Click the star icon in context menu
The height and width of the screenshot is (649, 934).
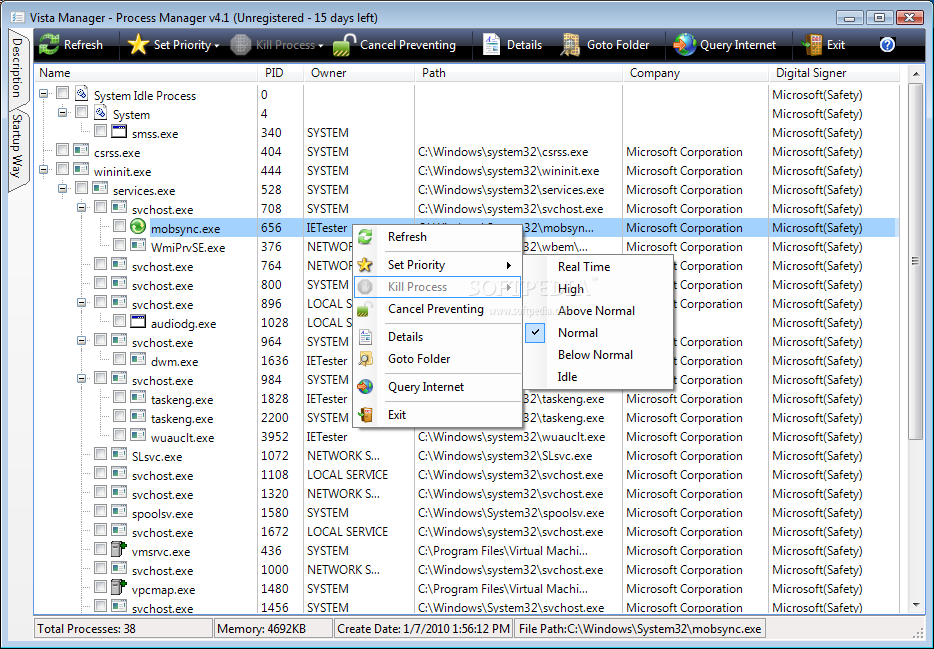point(365,264)
